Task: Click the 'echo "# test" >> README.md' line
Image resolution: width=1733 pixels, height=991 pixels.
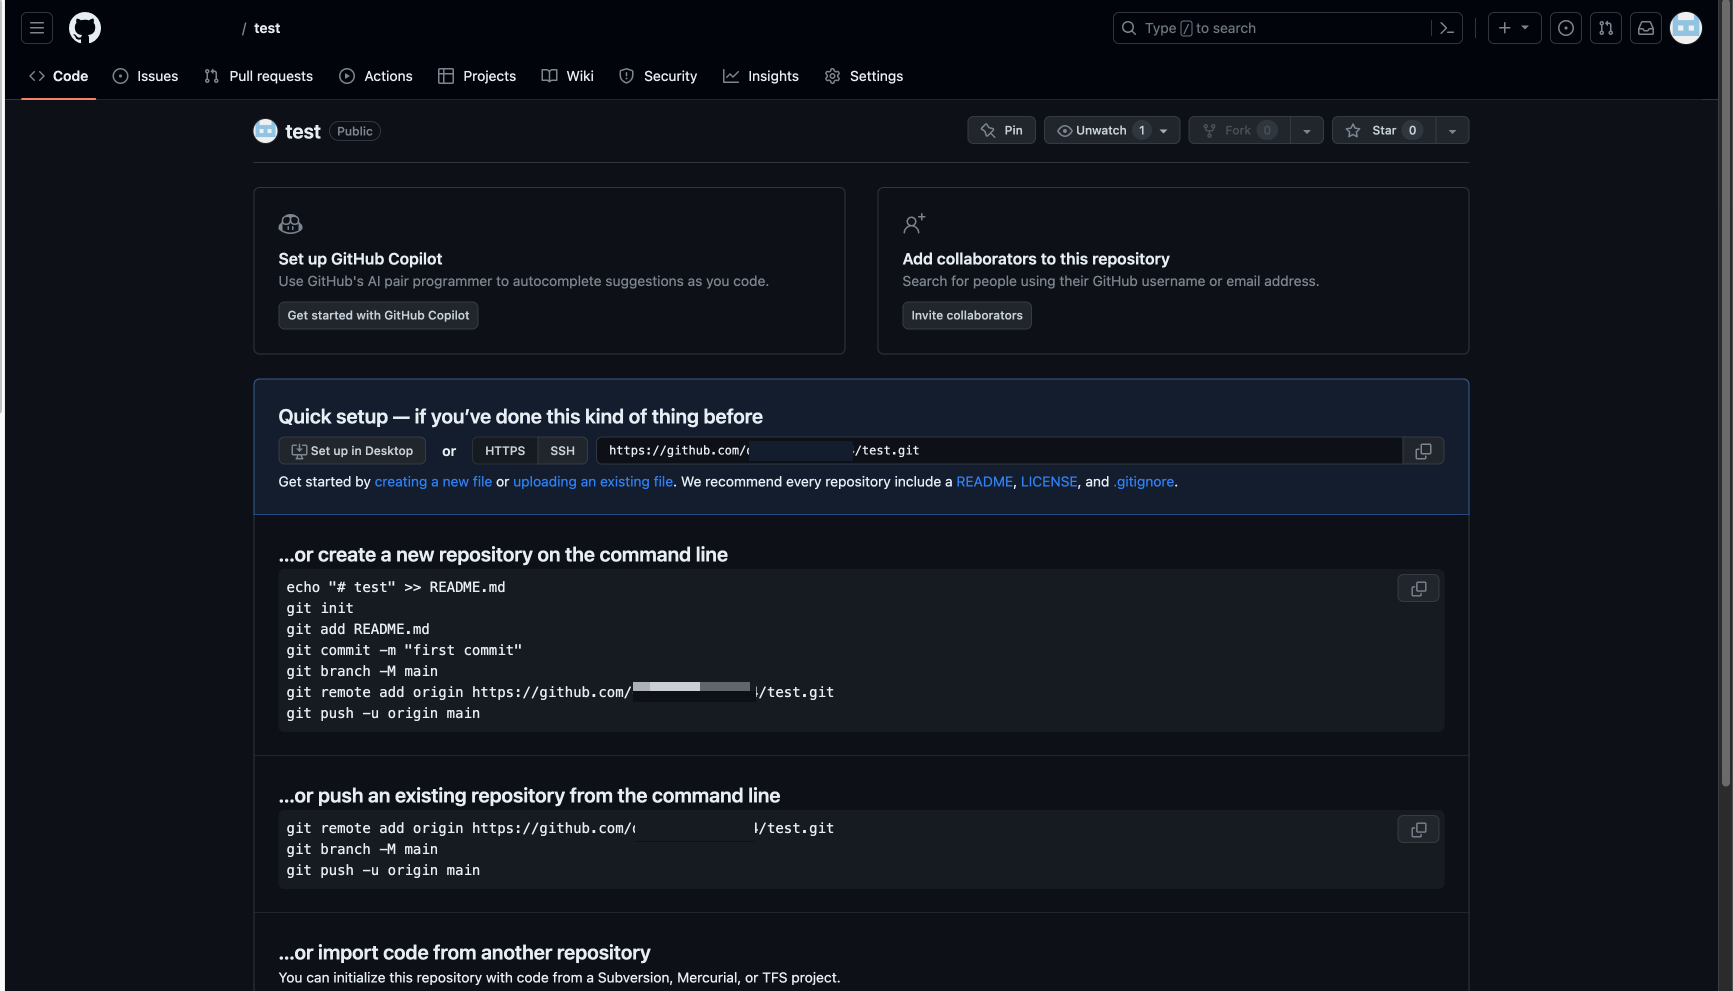Action: click(396, 587)
